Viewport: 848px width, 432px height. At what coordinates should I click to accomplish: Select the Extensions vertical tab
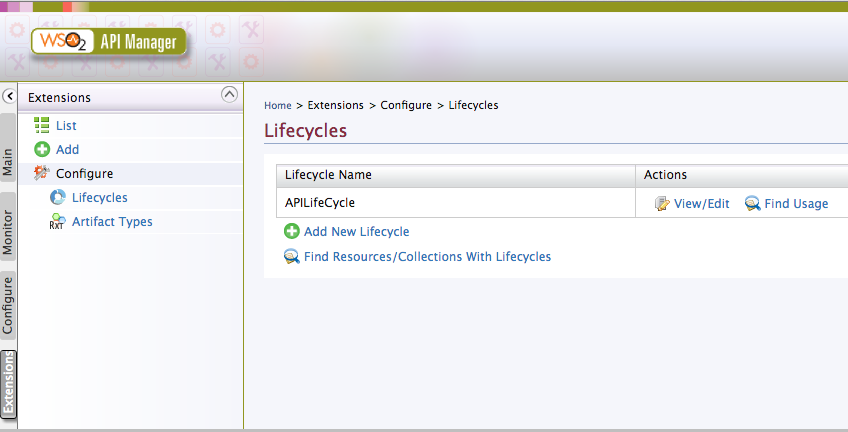click(x=8, y=383)
